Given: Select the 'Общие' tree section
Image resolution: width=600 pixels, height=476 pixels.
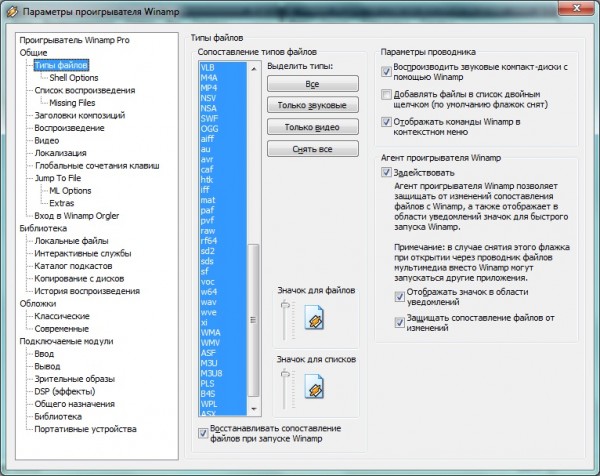Looking at the screenshot, I should tap(33, 53).
